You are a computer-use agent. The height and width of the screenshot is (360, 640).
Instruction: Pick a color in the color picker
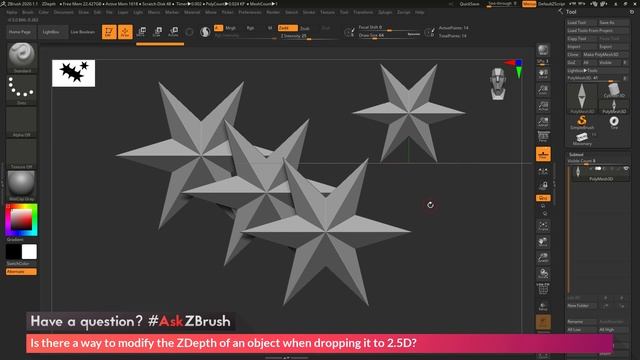pos(21,220)
